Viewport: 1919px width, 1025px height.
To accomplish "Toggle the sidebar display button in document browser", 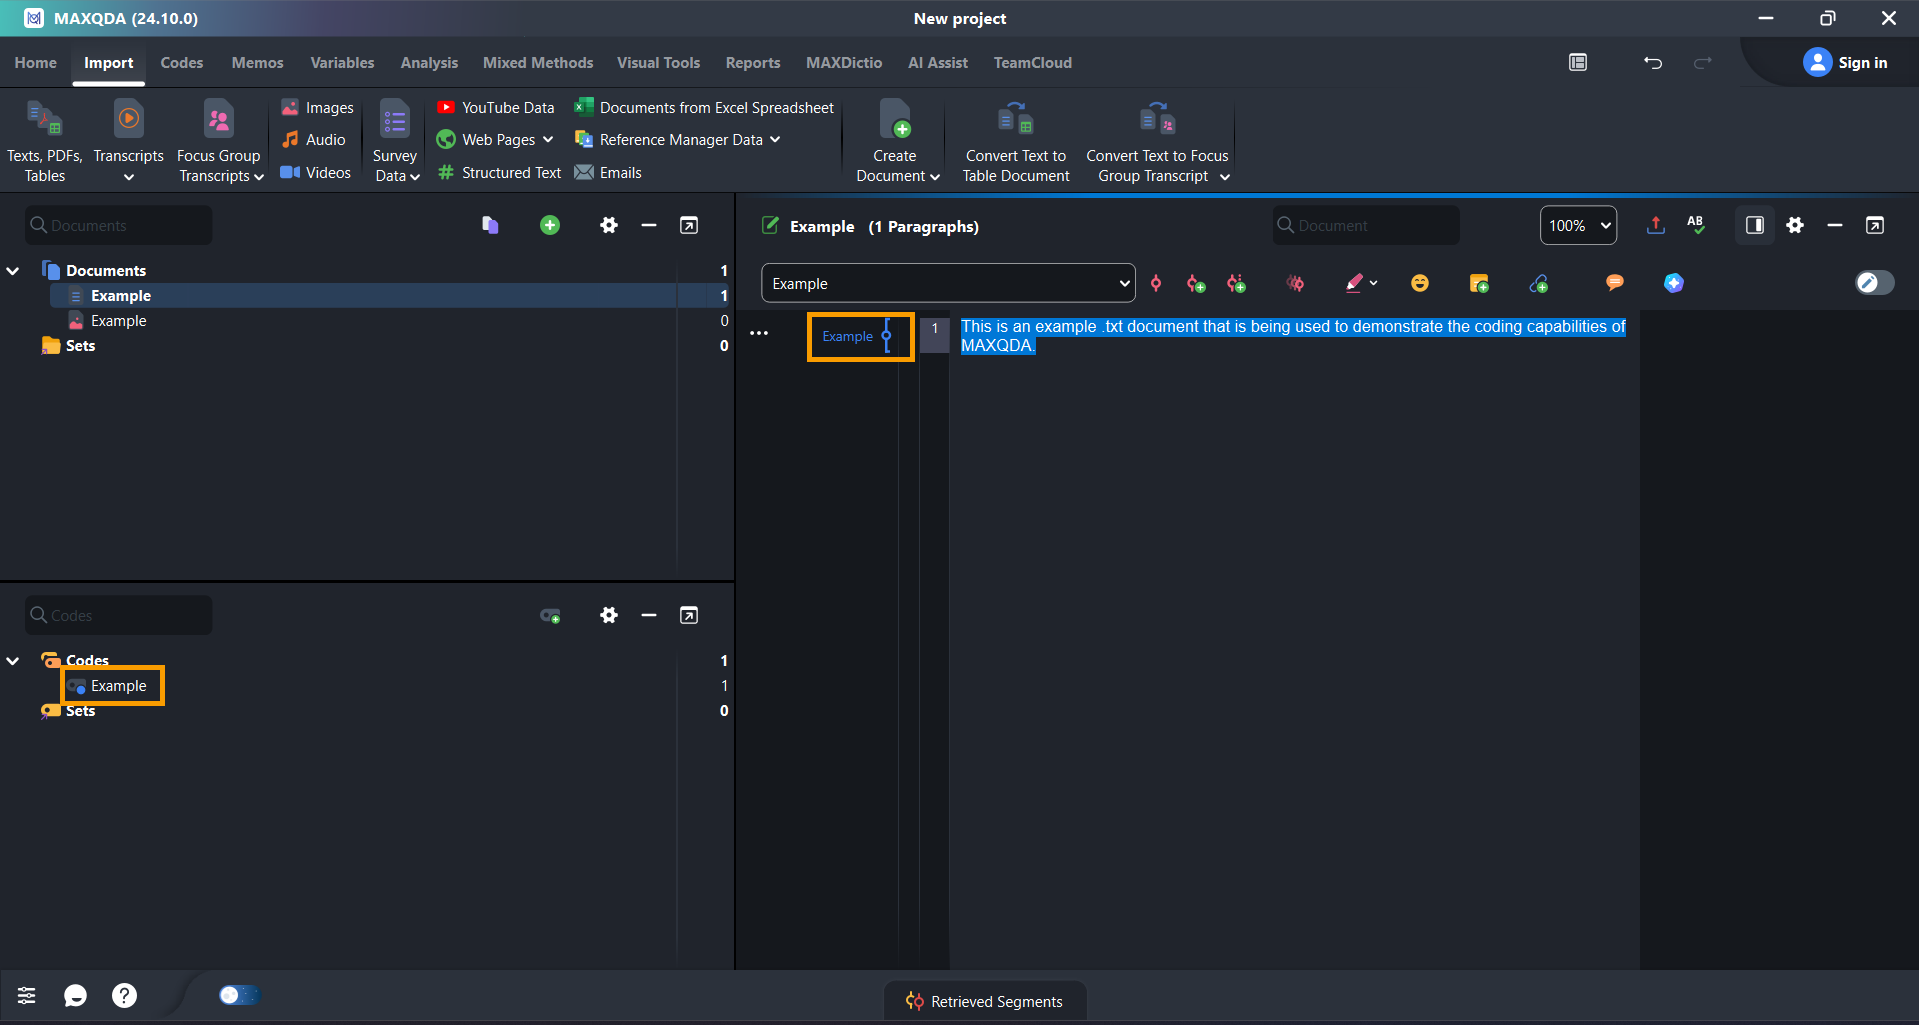I will click(x=1754, y=226).
